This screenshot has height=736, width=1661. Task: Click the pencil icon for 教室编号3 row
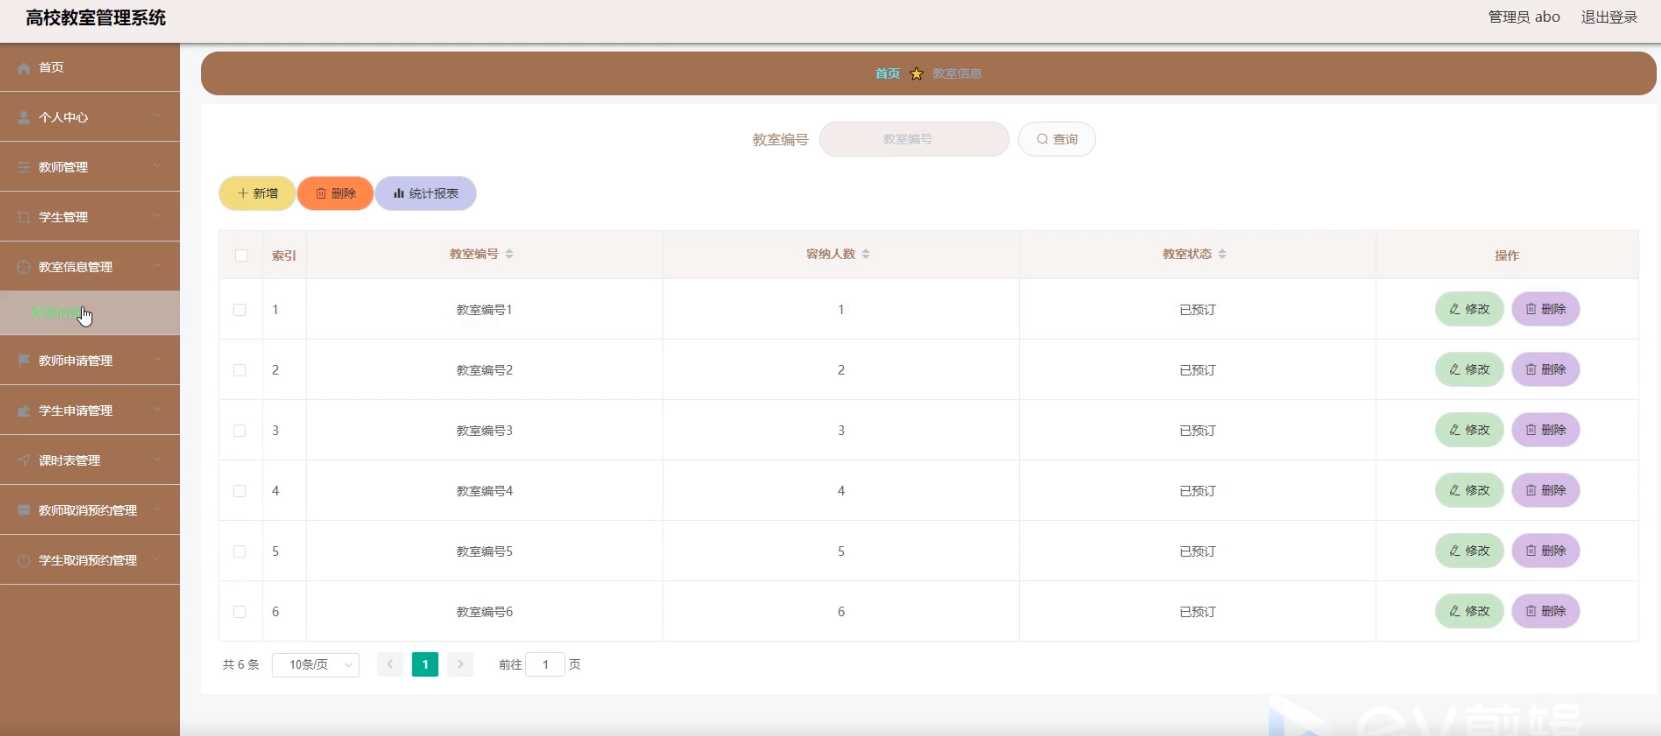(x=1455, y=431)
